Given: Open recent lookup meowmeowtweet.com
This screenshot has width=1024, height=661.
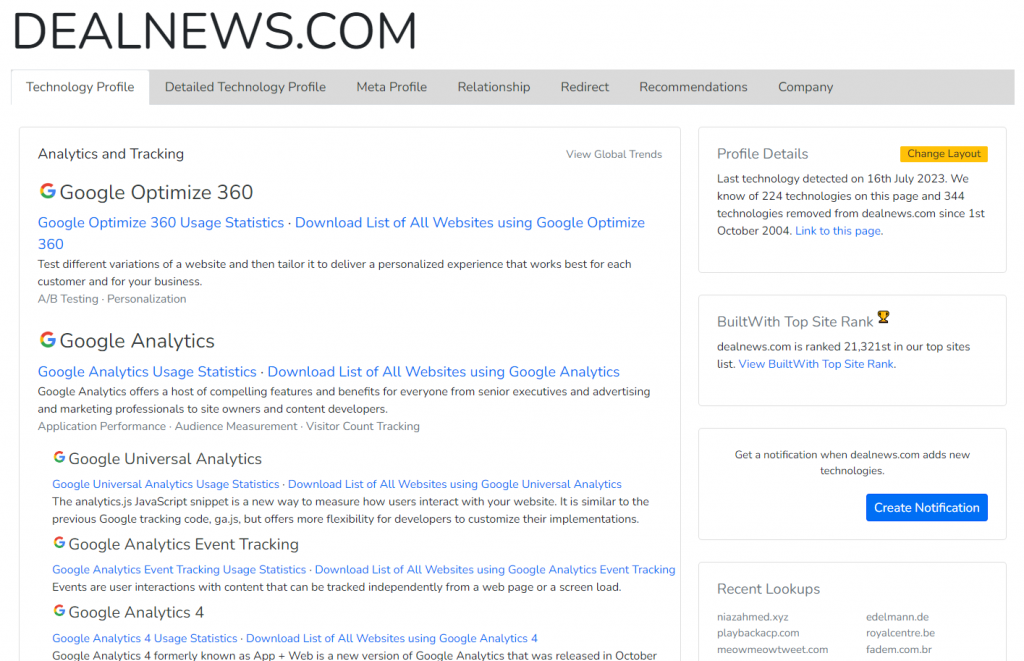Looking at the screenshot, I should coord(773,650).
